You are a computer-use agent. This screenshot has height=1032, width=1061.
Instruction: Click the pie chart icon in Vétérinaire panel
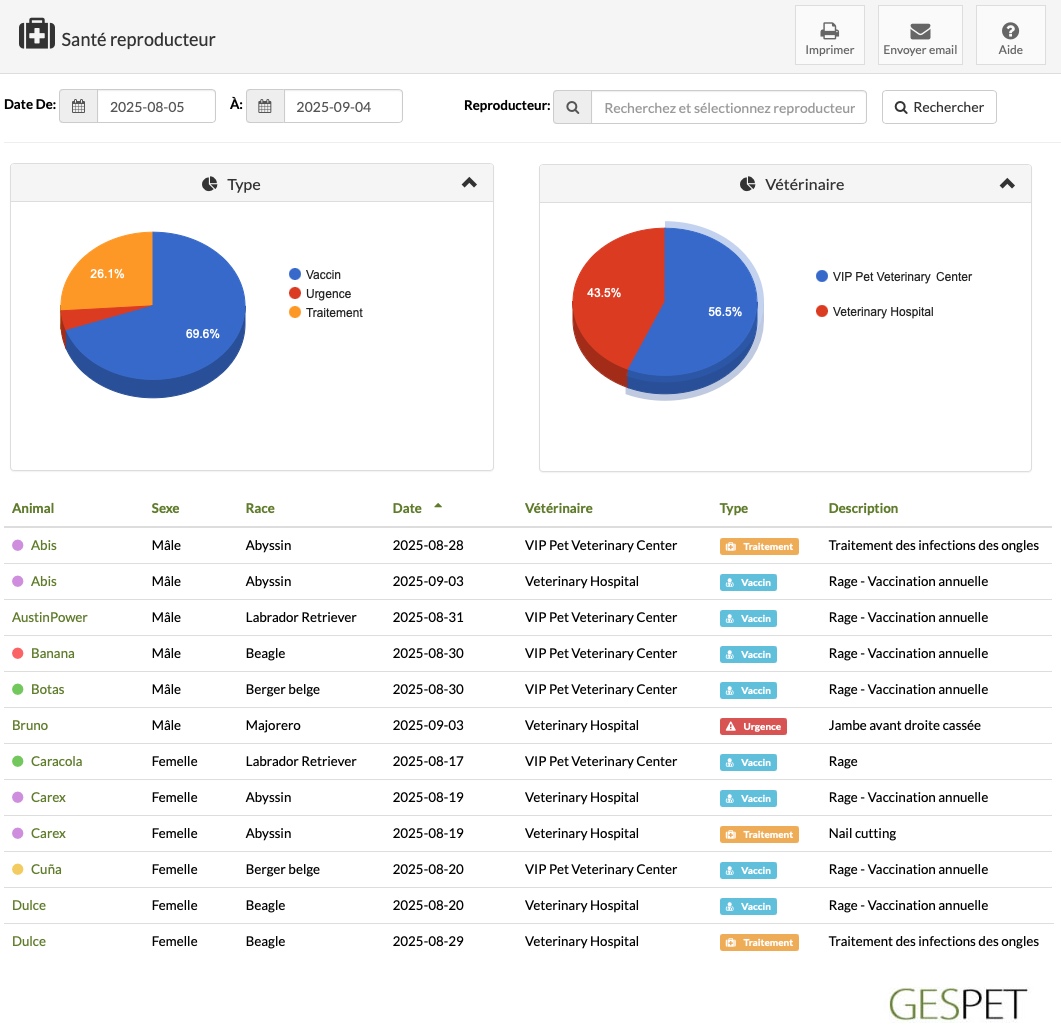747,184
